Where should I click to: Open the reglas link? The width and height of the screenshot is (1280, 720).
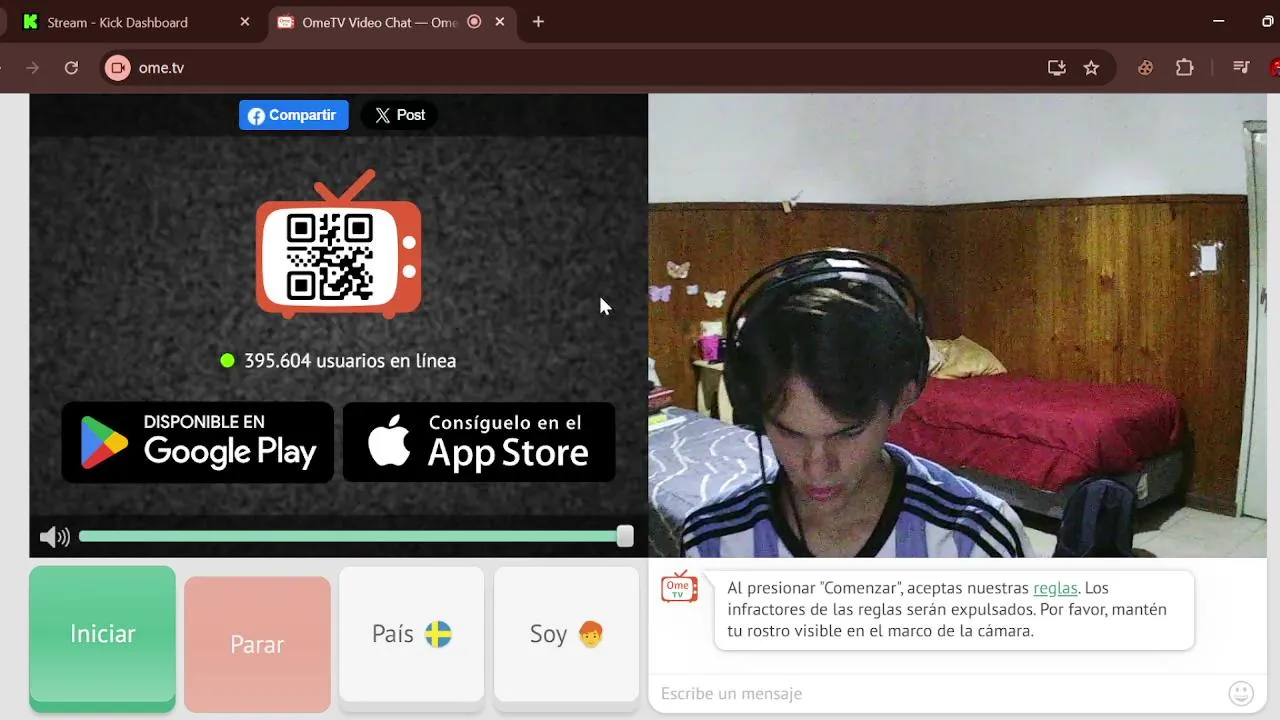[x=1055, y=588]
